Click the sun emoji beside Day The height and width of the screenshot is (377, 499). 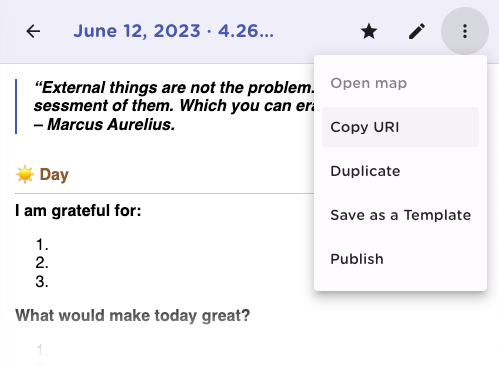(25, 174)
